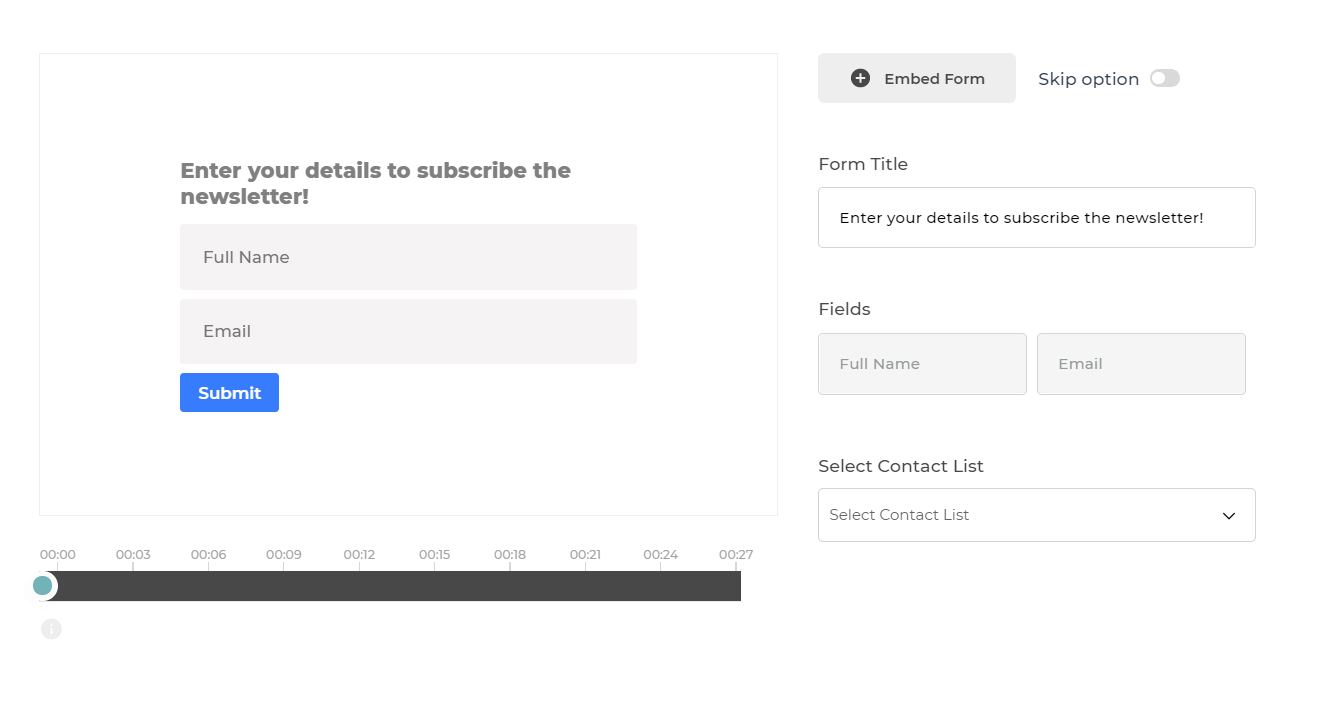
Task: Click the Full Name preview input
Action: [x=408, y=257]
